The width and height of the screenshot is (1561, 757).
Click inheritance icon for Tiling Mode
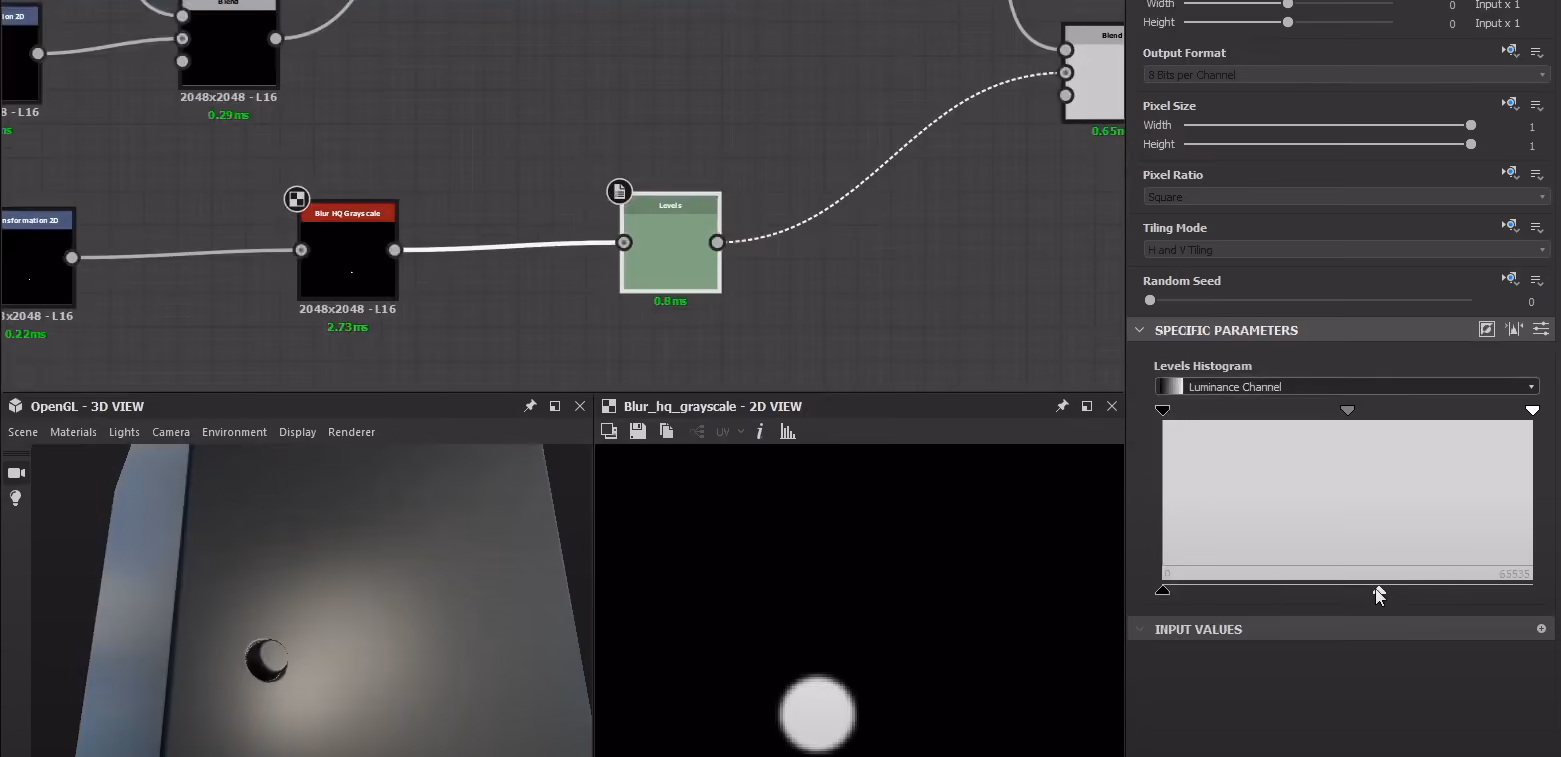pos(1510,226)
